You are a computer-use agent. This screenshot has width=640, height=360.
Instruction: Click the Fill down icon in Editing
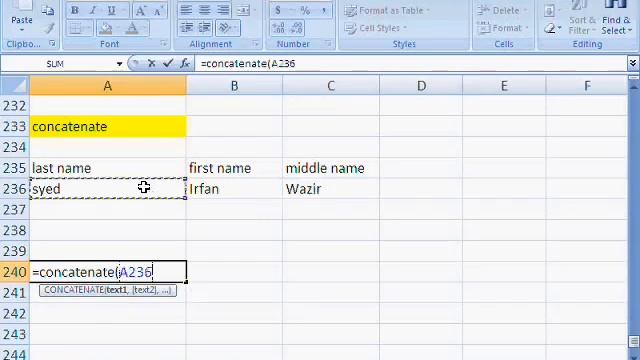549,11
